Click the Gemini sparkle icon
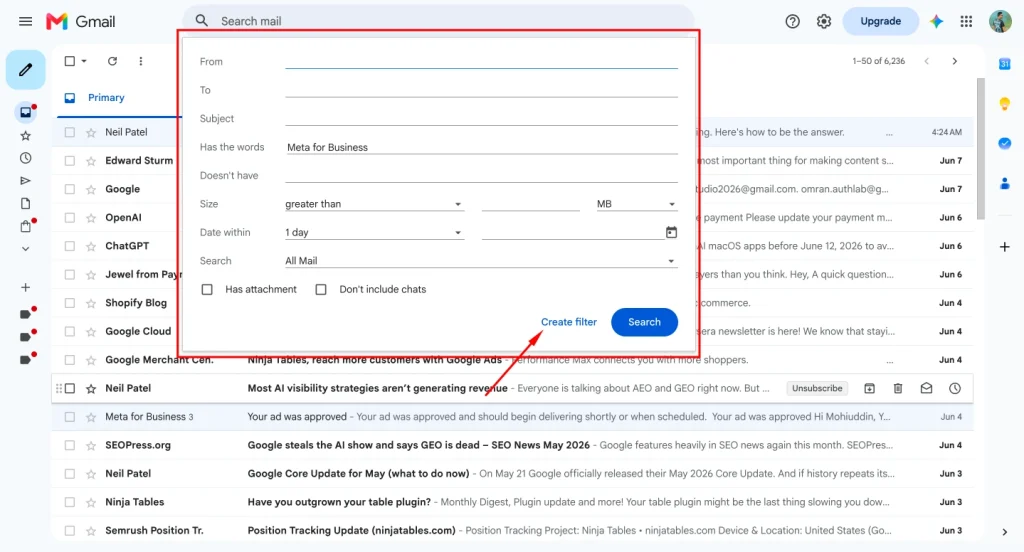The height and width of the screenshot is (552, 1024). [x=936, y=22]
